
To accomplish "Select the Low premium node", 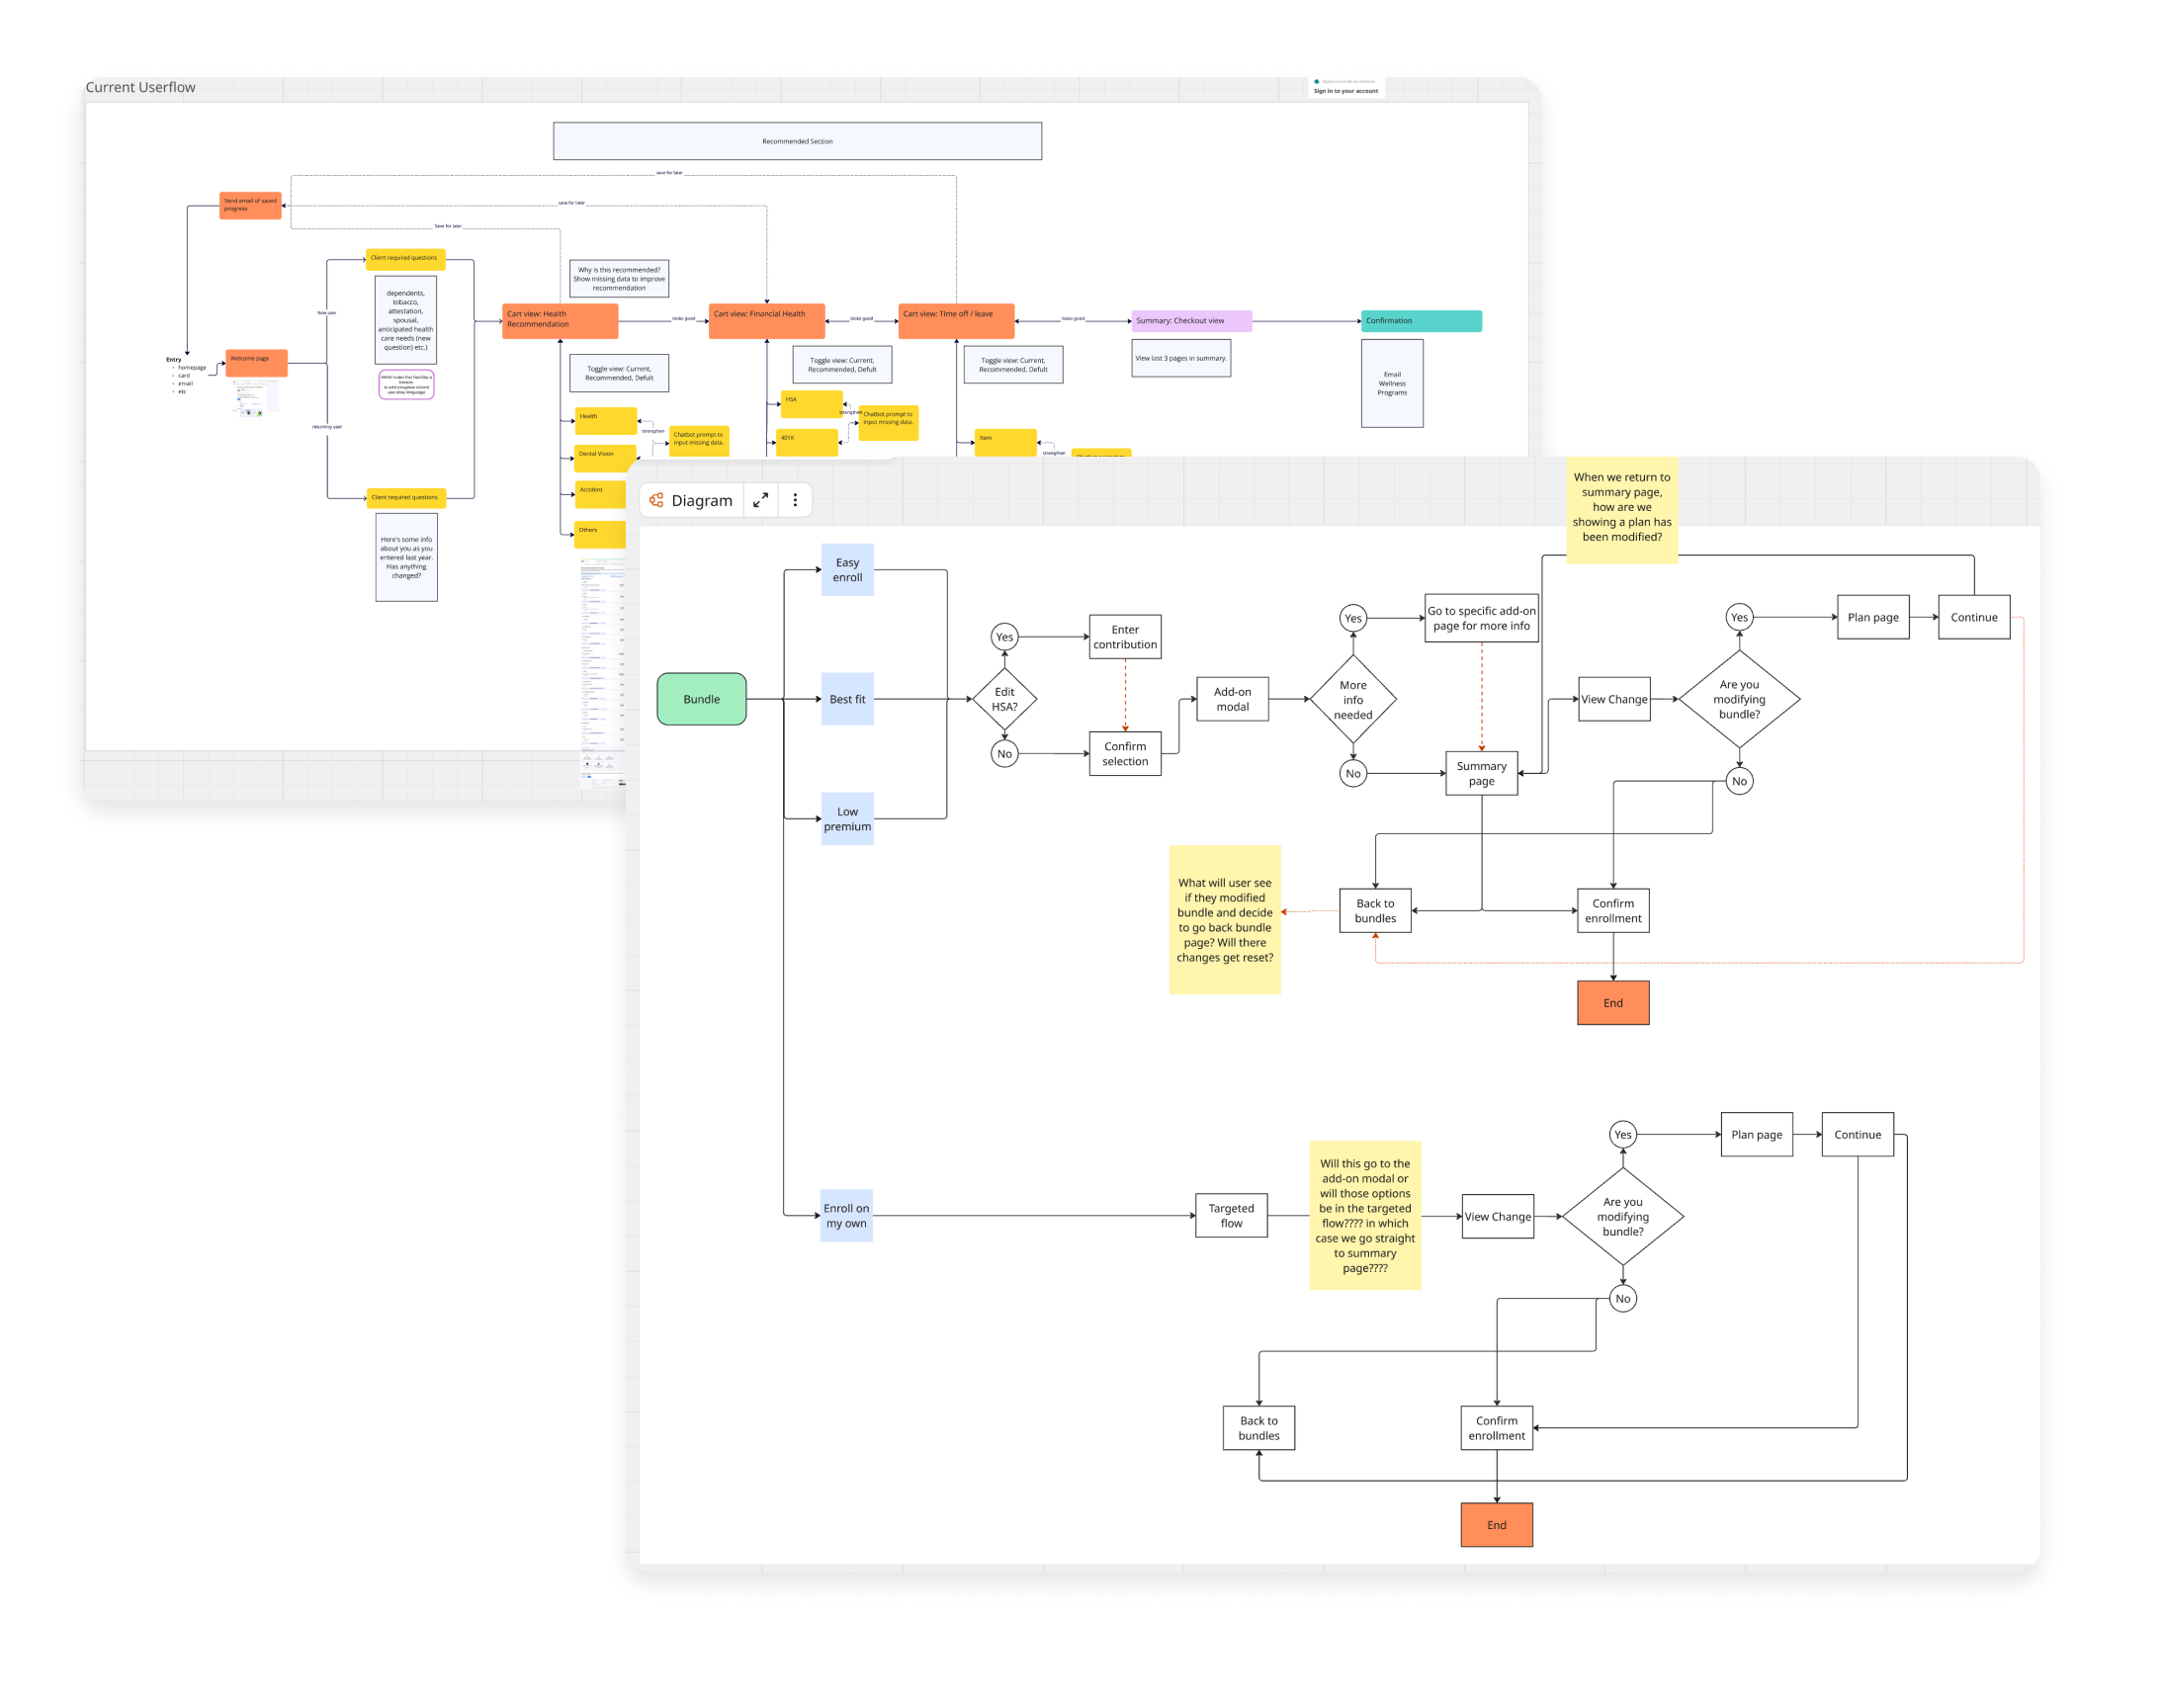I will click(847, 819).
